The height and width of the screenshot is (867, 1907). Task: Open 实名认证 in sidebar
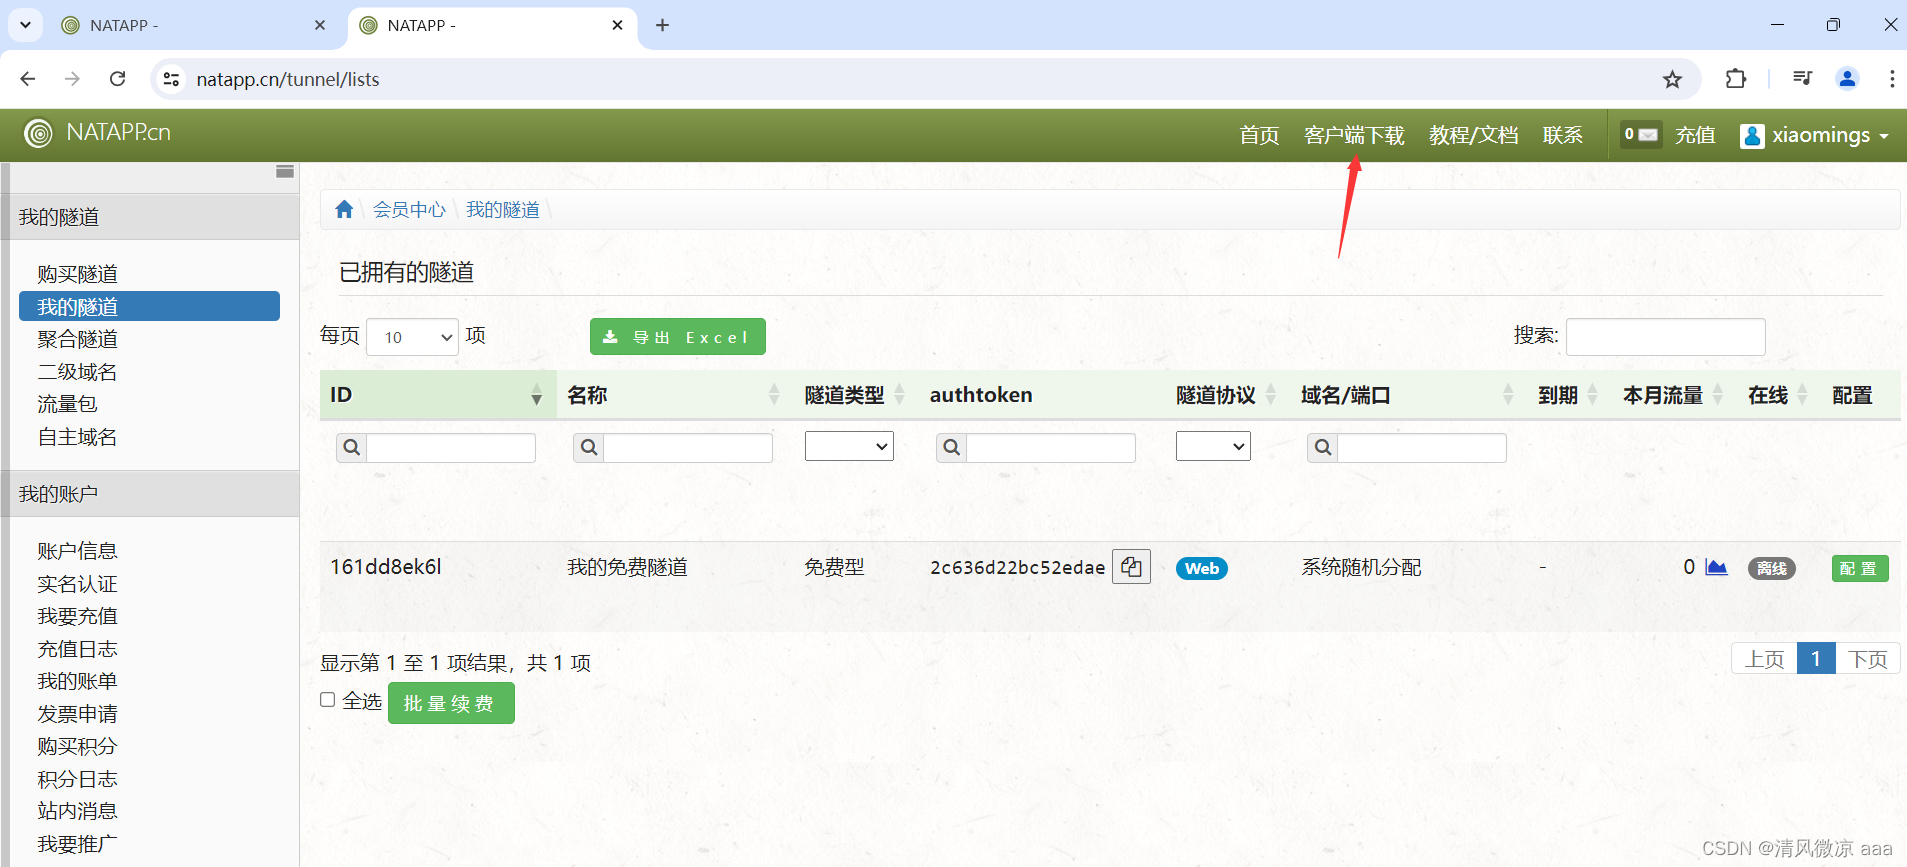[78, 584]
